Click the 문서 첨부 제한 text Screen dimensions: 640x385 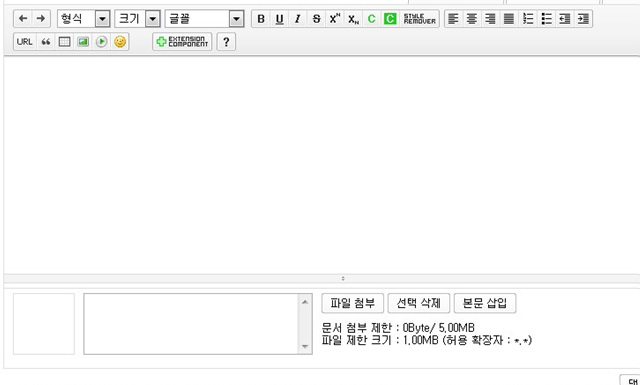click(398, 328)
